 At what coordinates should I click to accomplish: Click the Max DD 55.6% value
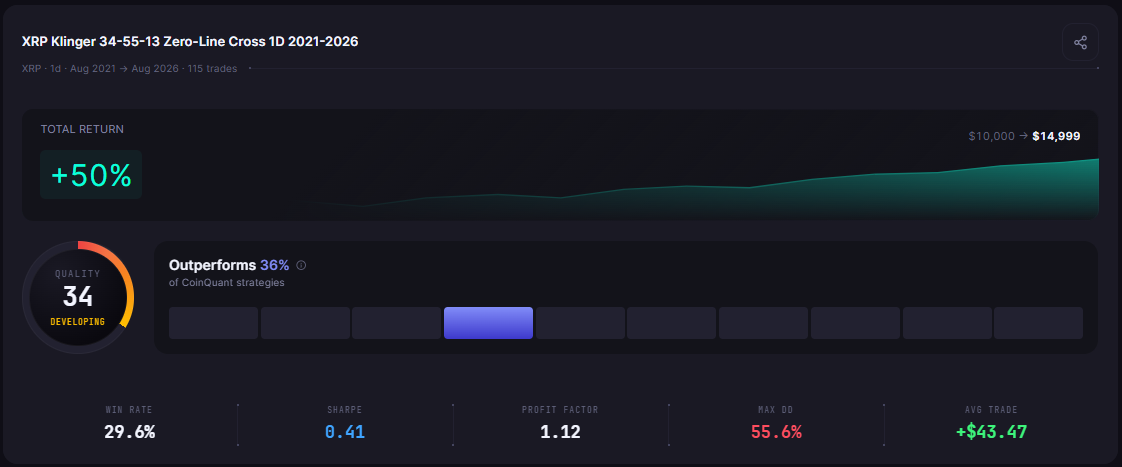pyautogui.click(x=776, y=432)
